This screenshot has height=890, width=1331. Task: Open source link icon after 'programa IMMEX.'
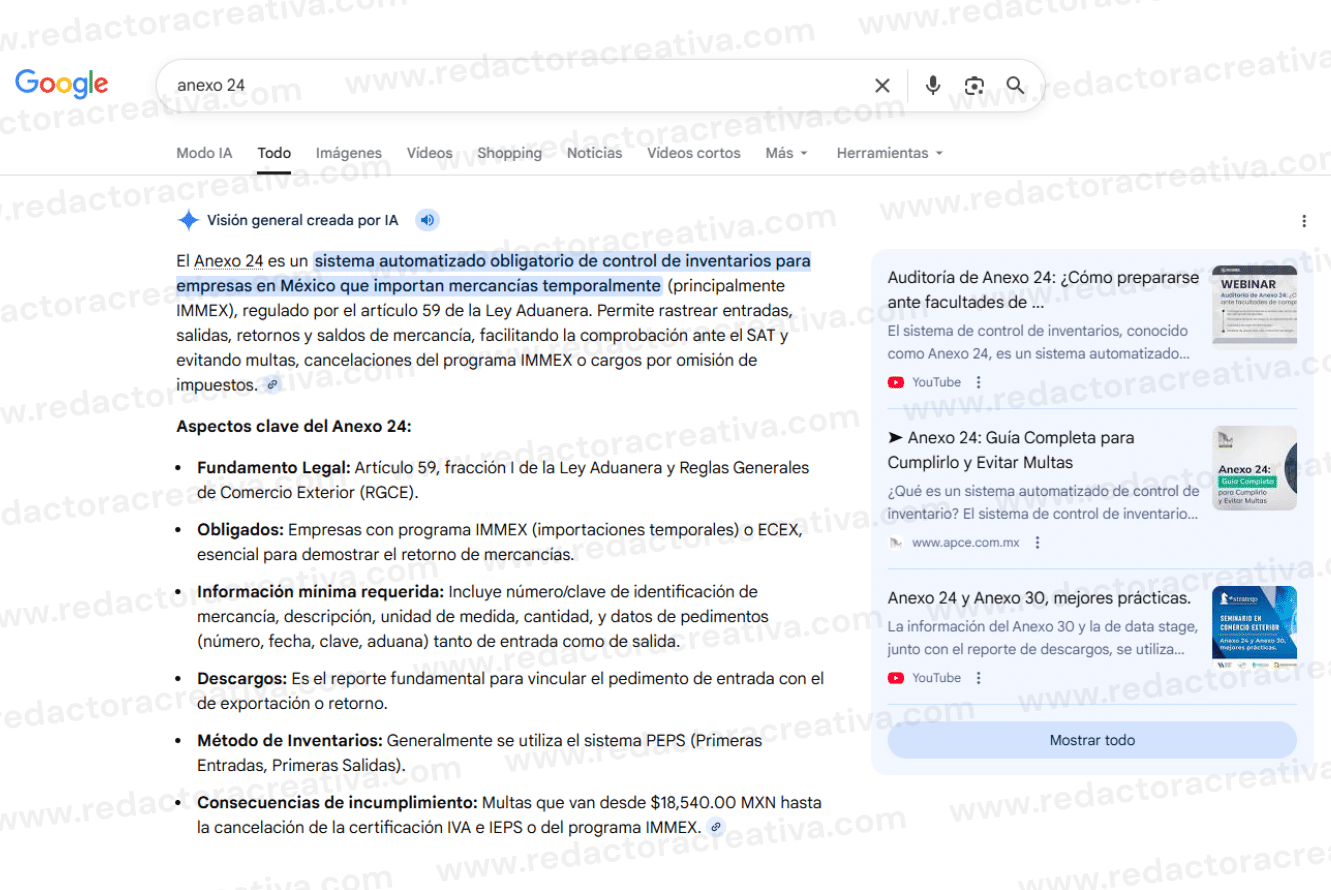[715, 827]
